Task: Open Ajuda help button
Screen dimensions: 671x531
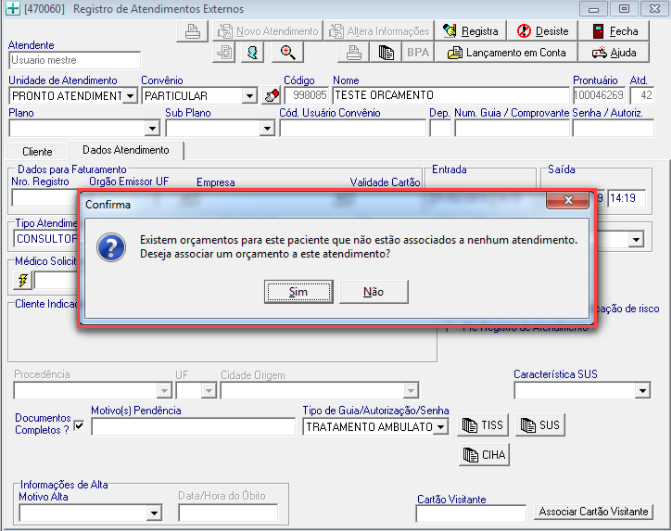Action: point(614,53)
